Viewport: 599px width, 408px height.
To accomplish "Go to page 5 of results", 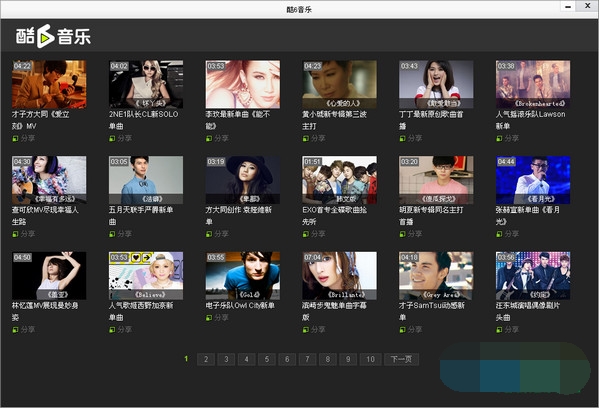I will pos(267,359).
